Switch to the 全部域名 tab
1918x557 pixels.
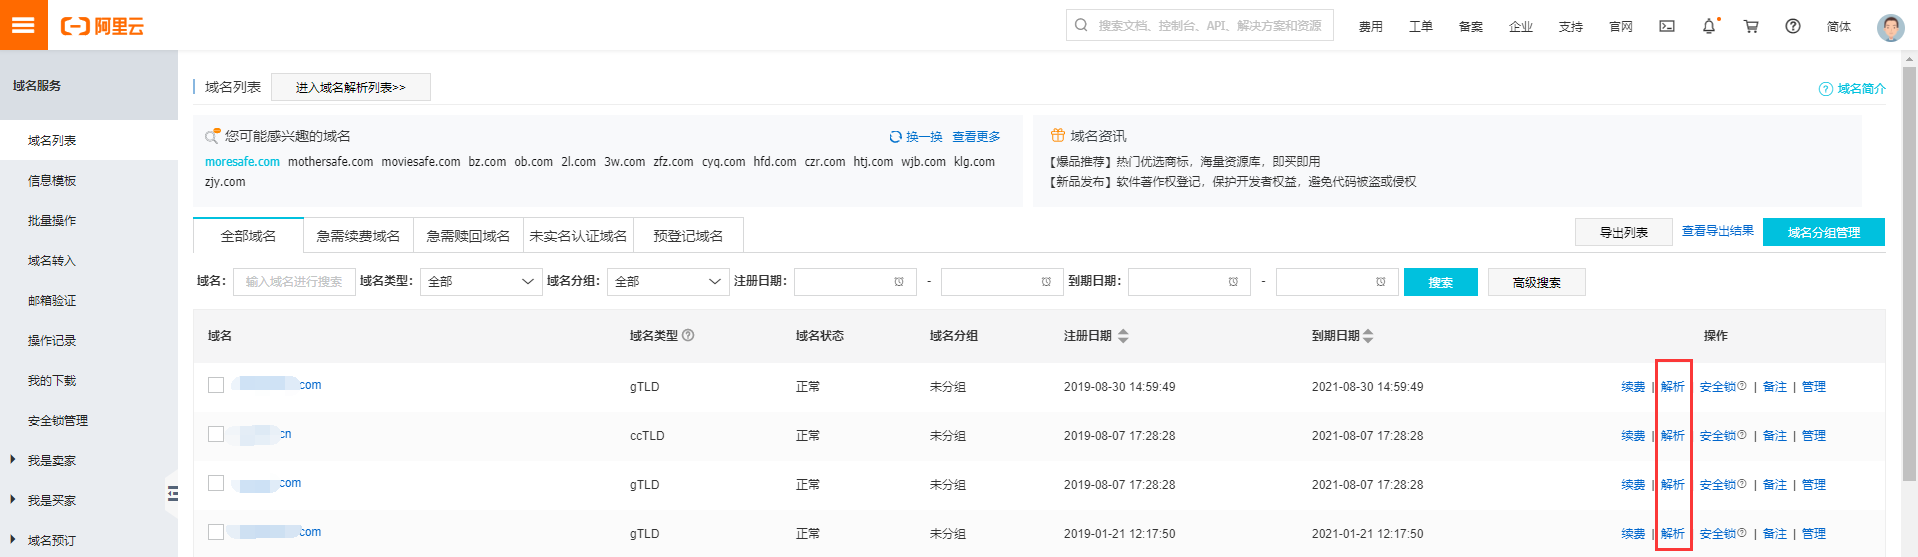[248, 236]
